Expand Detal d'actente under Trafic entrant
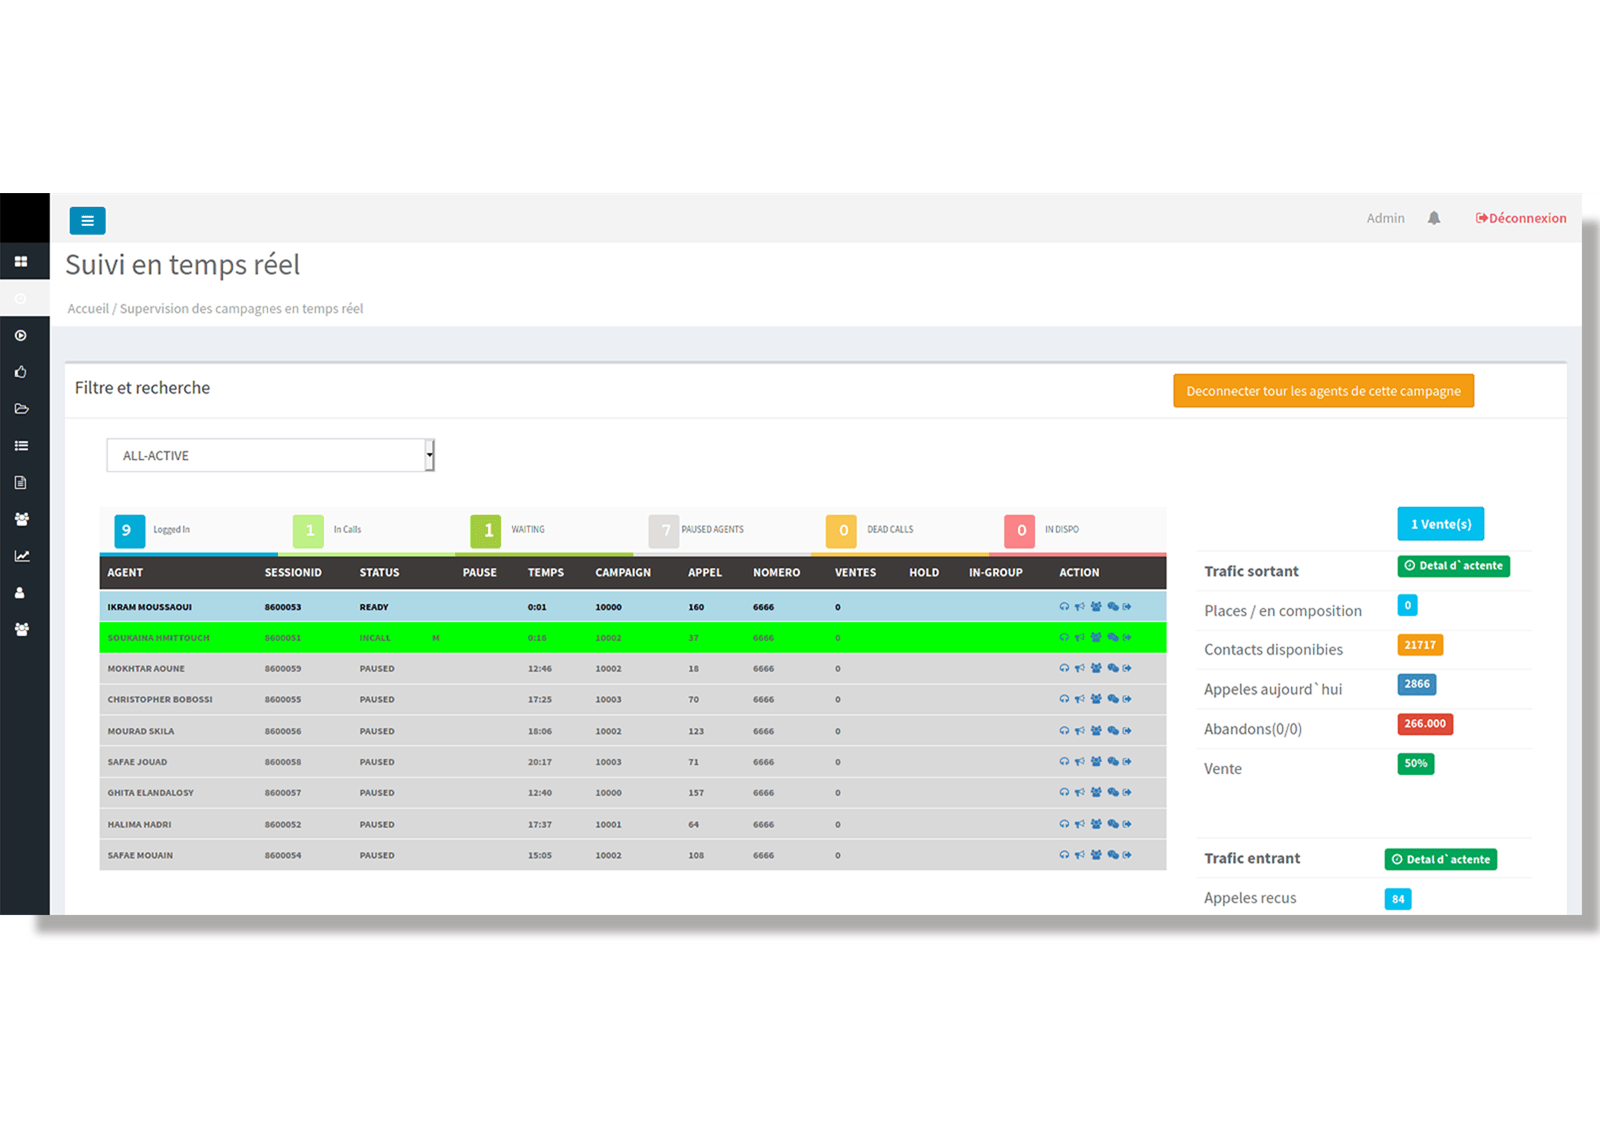The image size is (1600, 1123). (x=1440, y=859)
